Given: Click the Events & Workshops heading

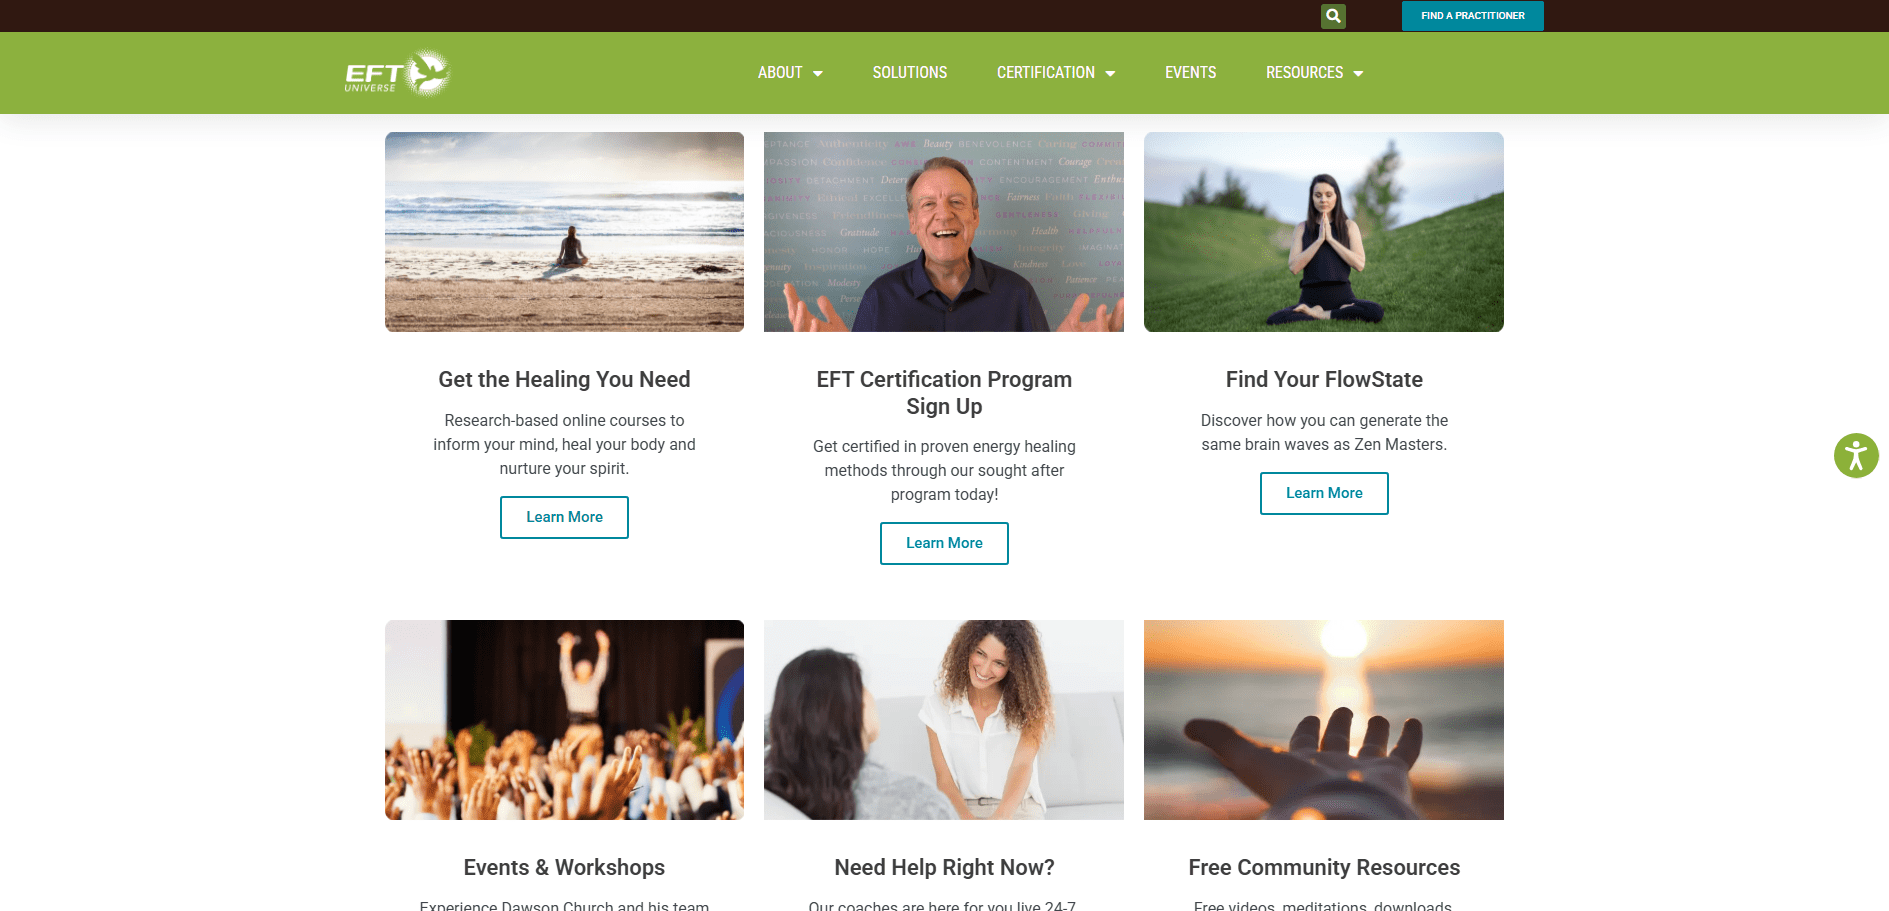Looking at the screenshot, I should 564,867.
